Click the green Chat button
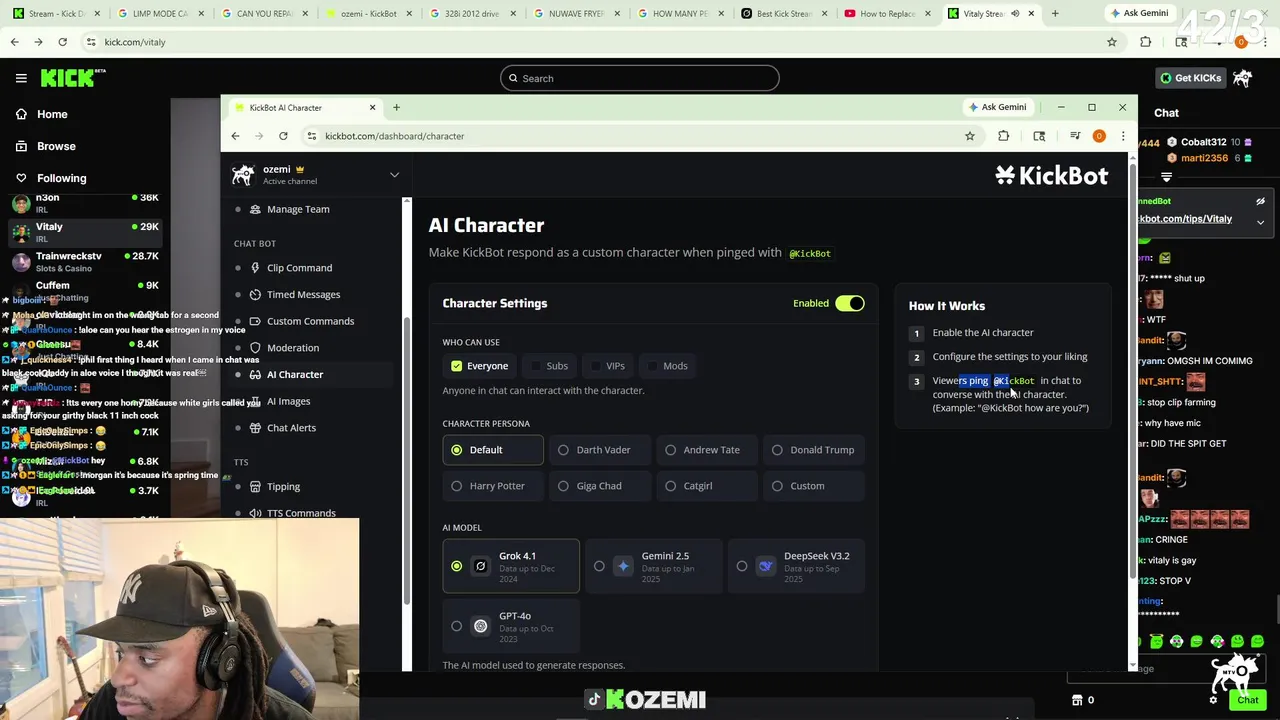This screenshot has width=1280, height=720. click(x=1247, y=700)
